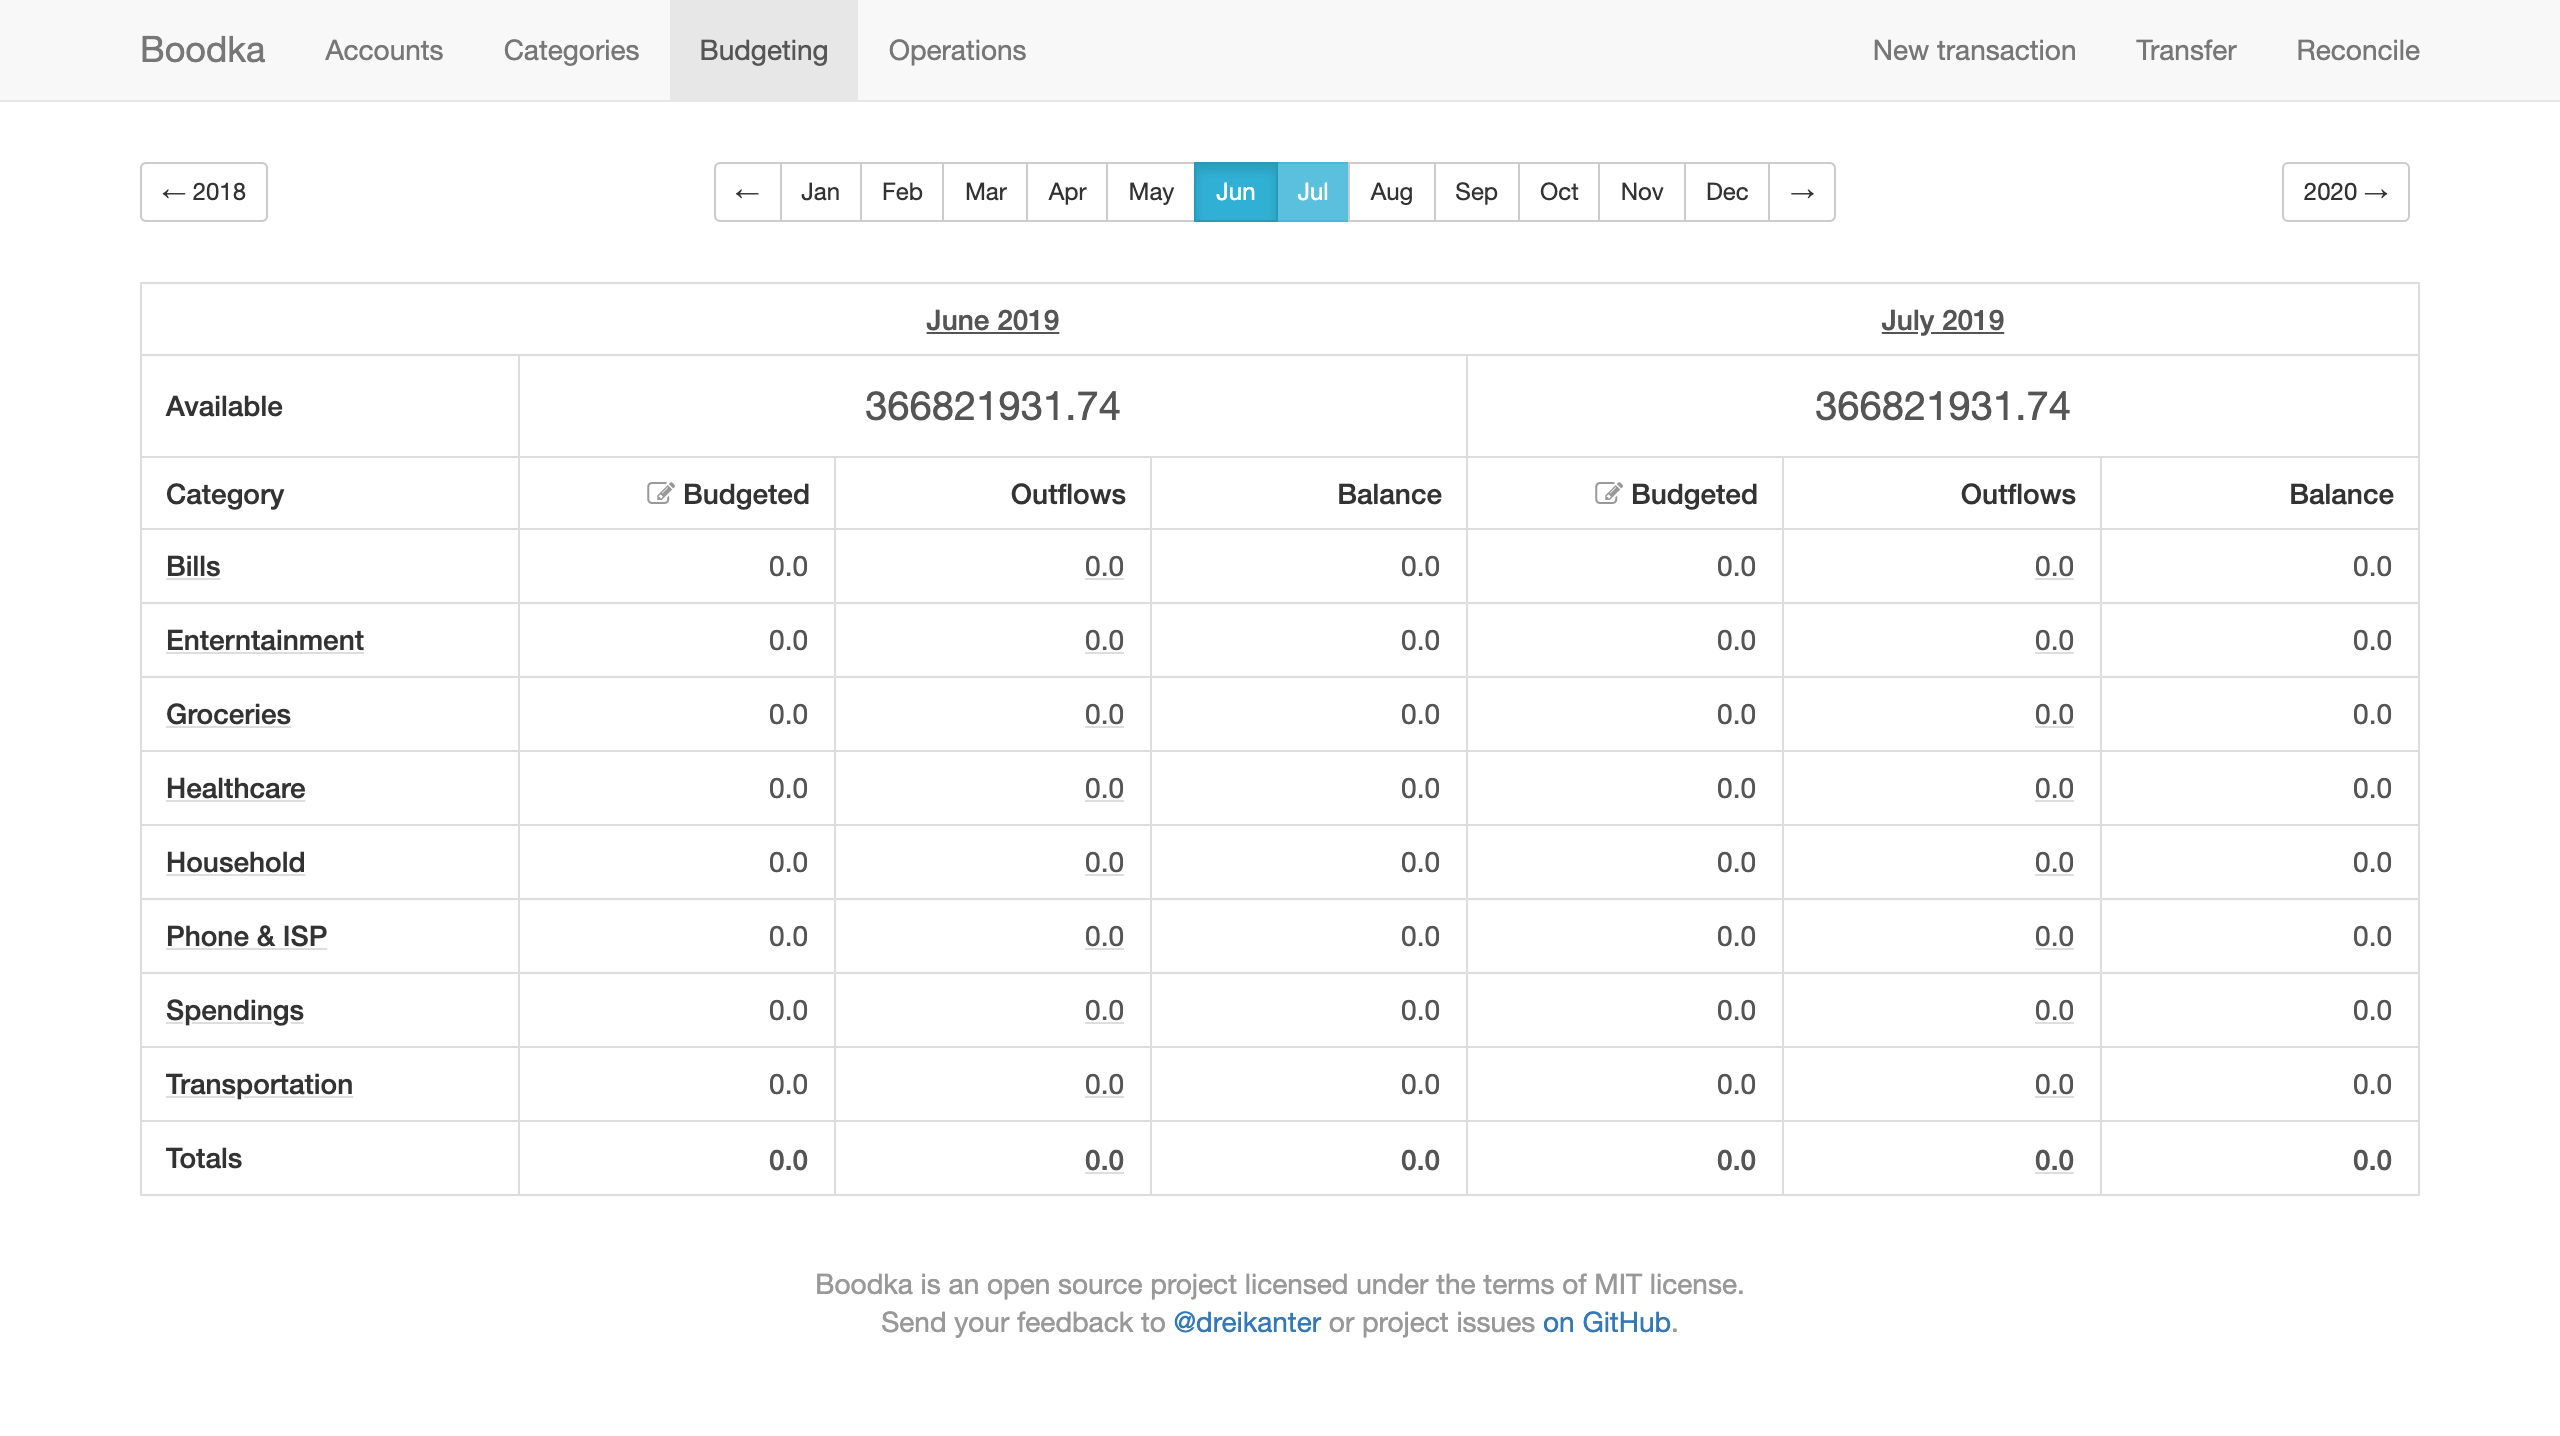2560x1436 pixels.
Task: Open the Groceries category link
Action: [x=228, y=714]
